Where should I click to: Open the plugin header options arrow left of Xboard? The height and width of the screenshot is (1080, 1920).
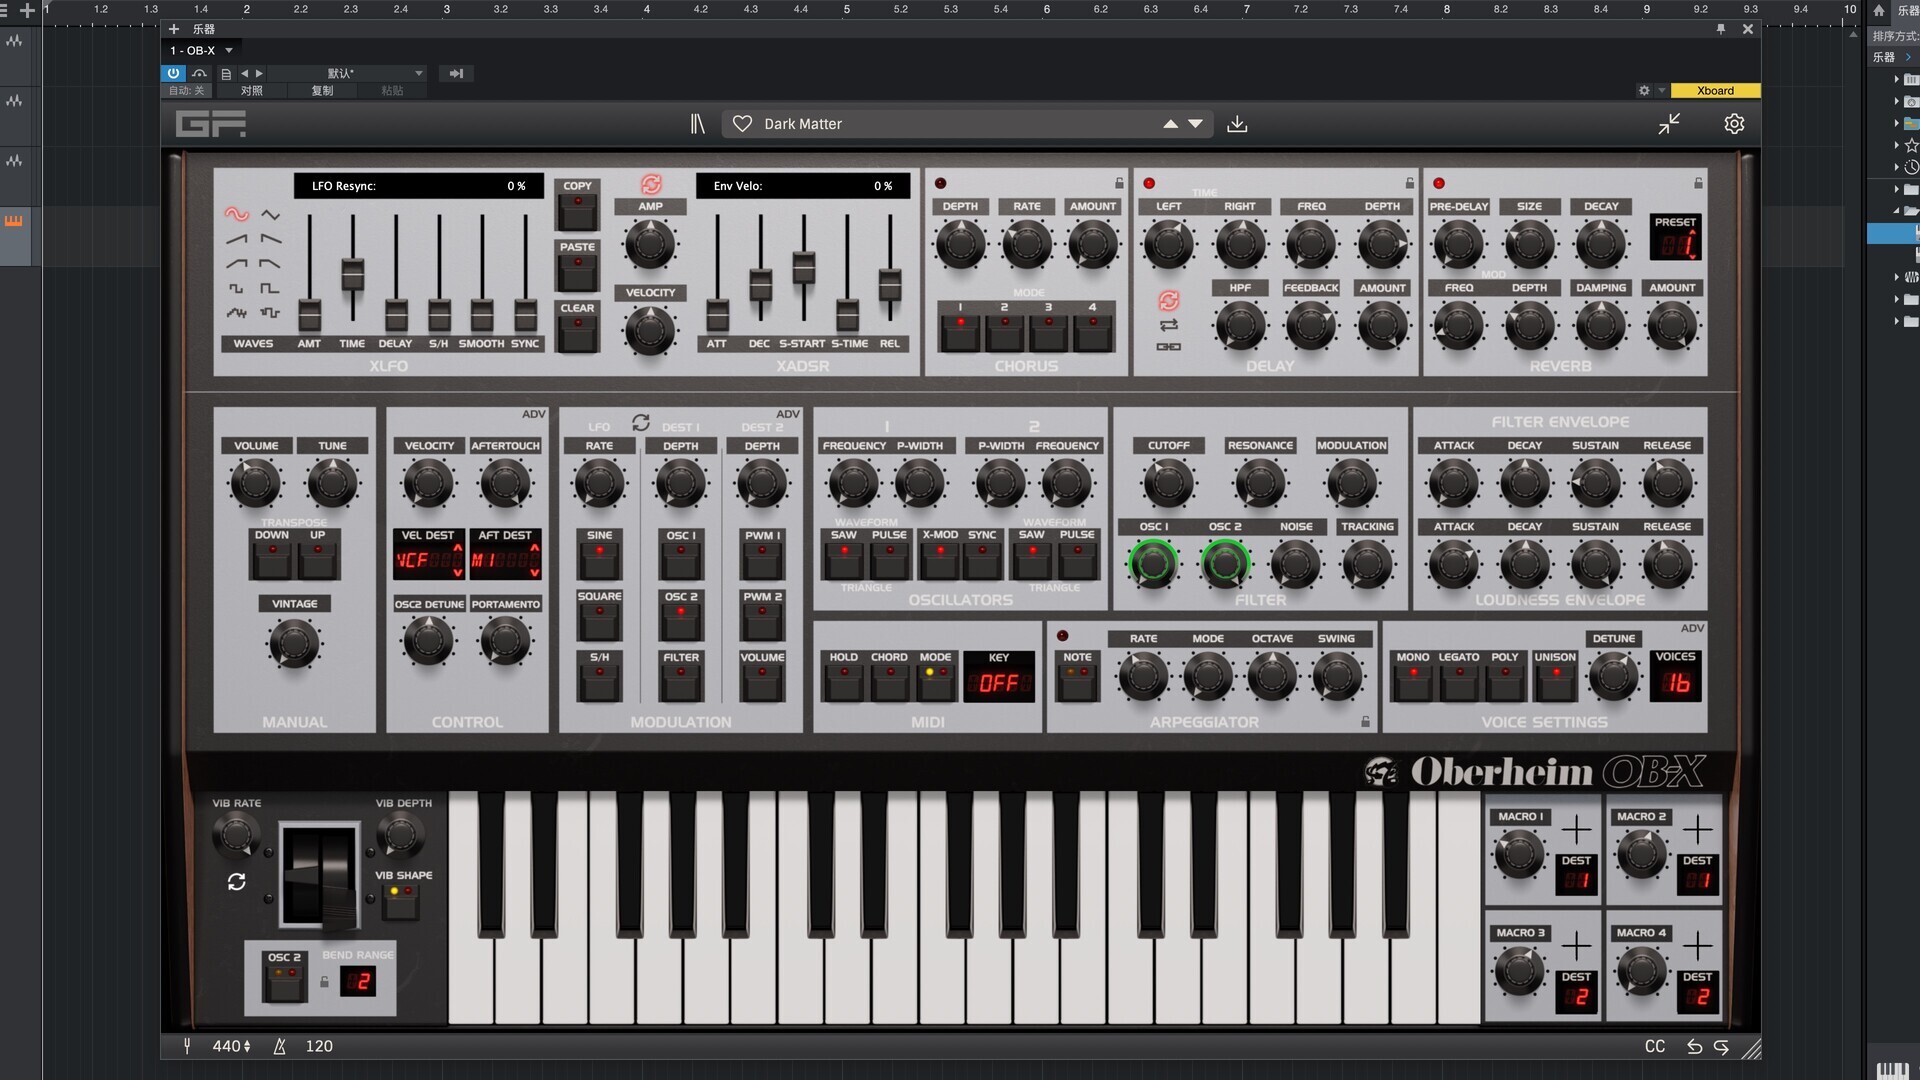pos(1662,91)
